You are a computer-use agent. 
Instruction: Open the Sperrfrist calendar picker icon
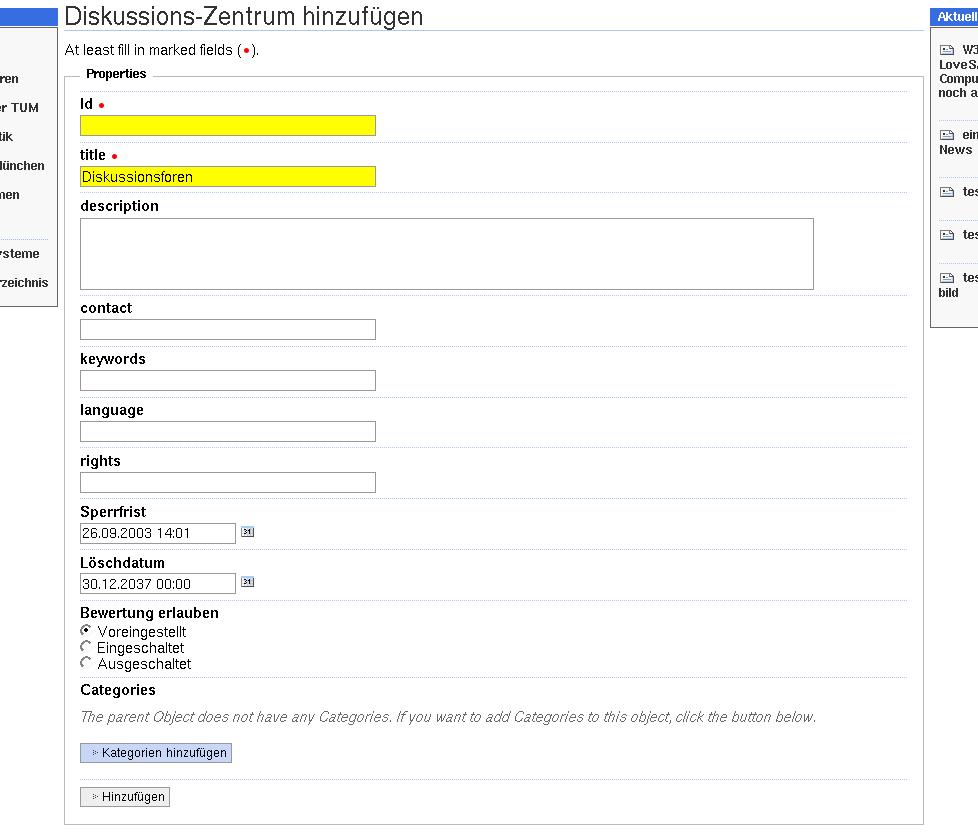[x=247, y=532]
